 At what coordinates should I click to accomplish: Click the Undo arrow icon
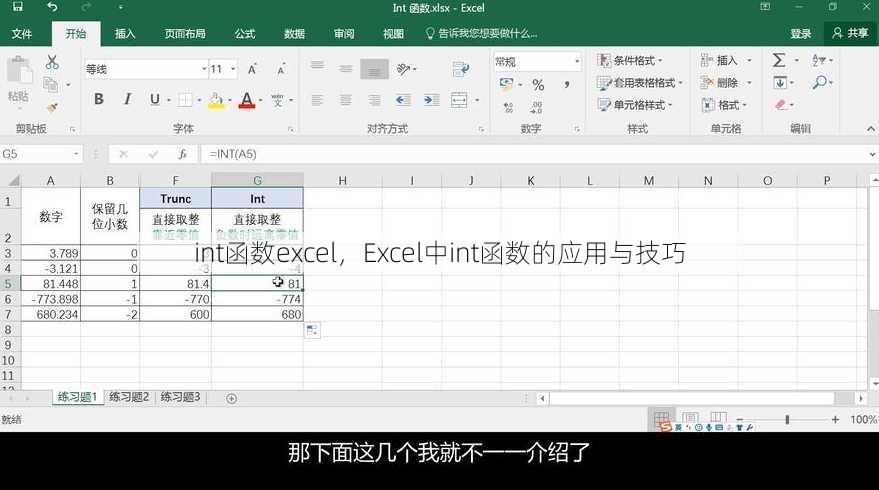[52, 7]
